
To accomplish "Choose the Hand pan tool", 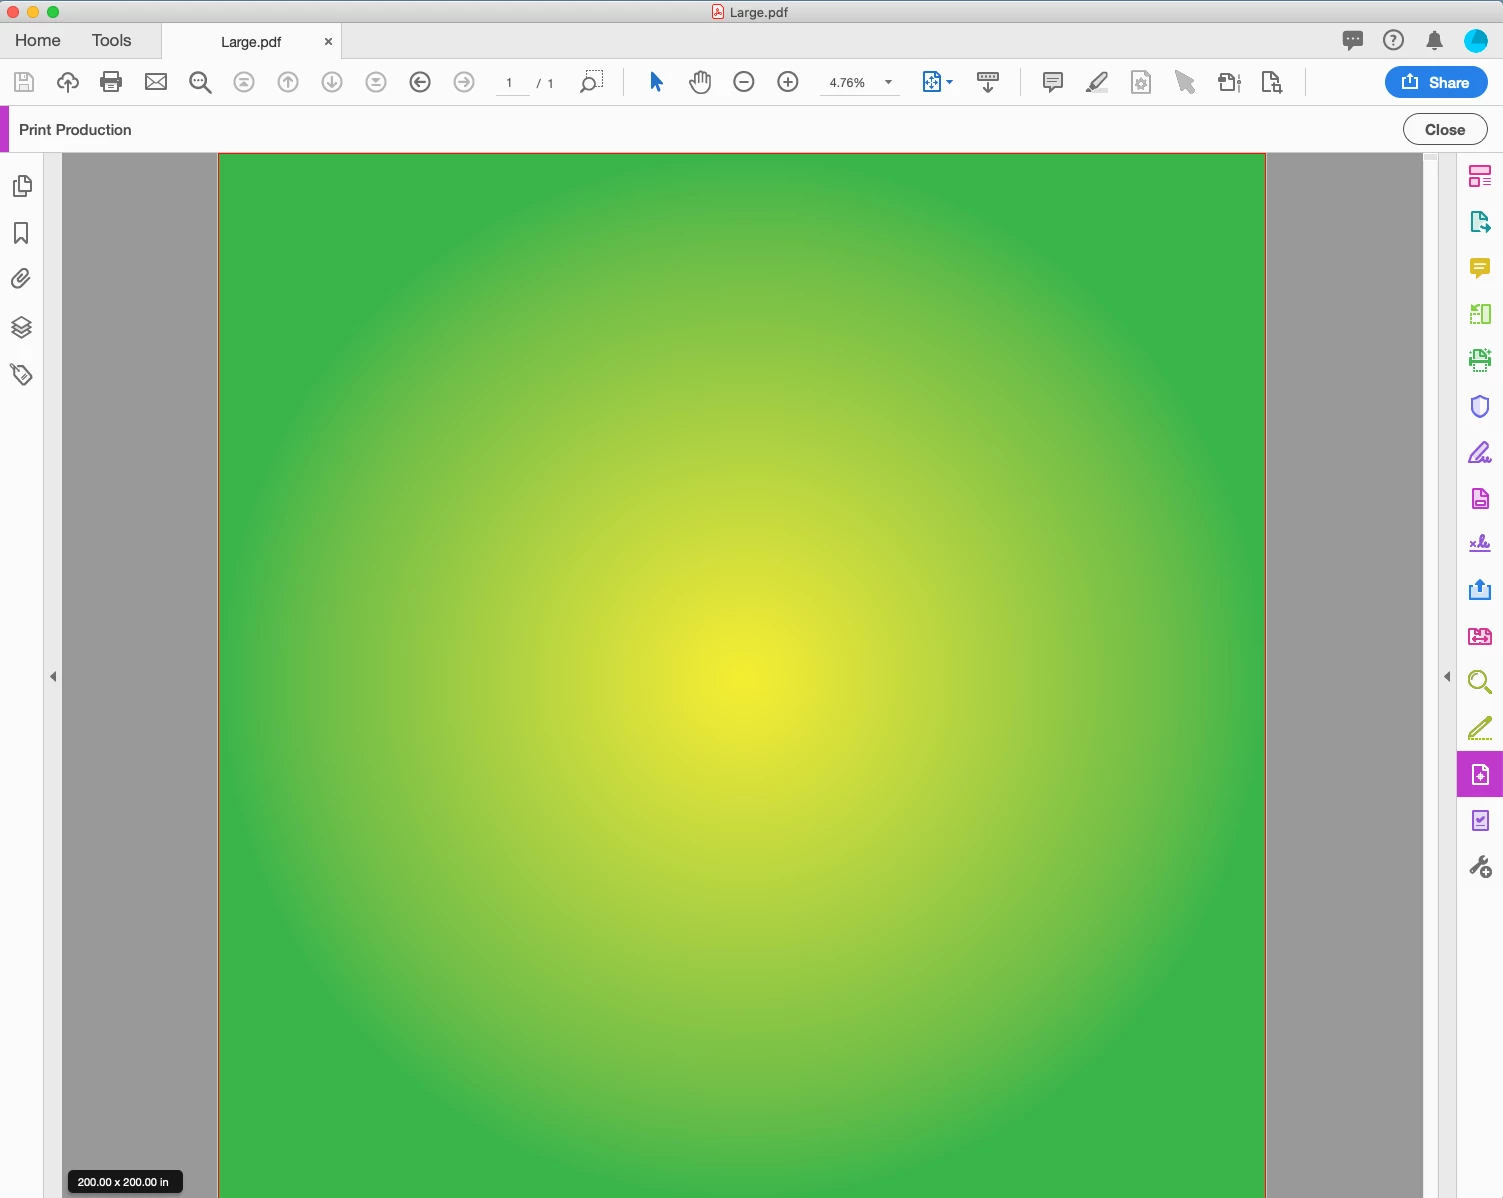I will [x=700, y=82].
